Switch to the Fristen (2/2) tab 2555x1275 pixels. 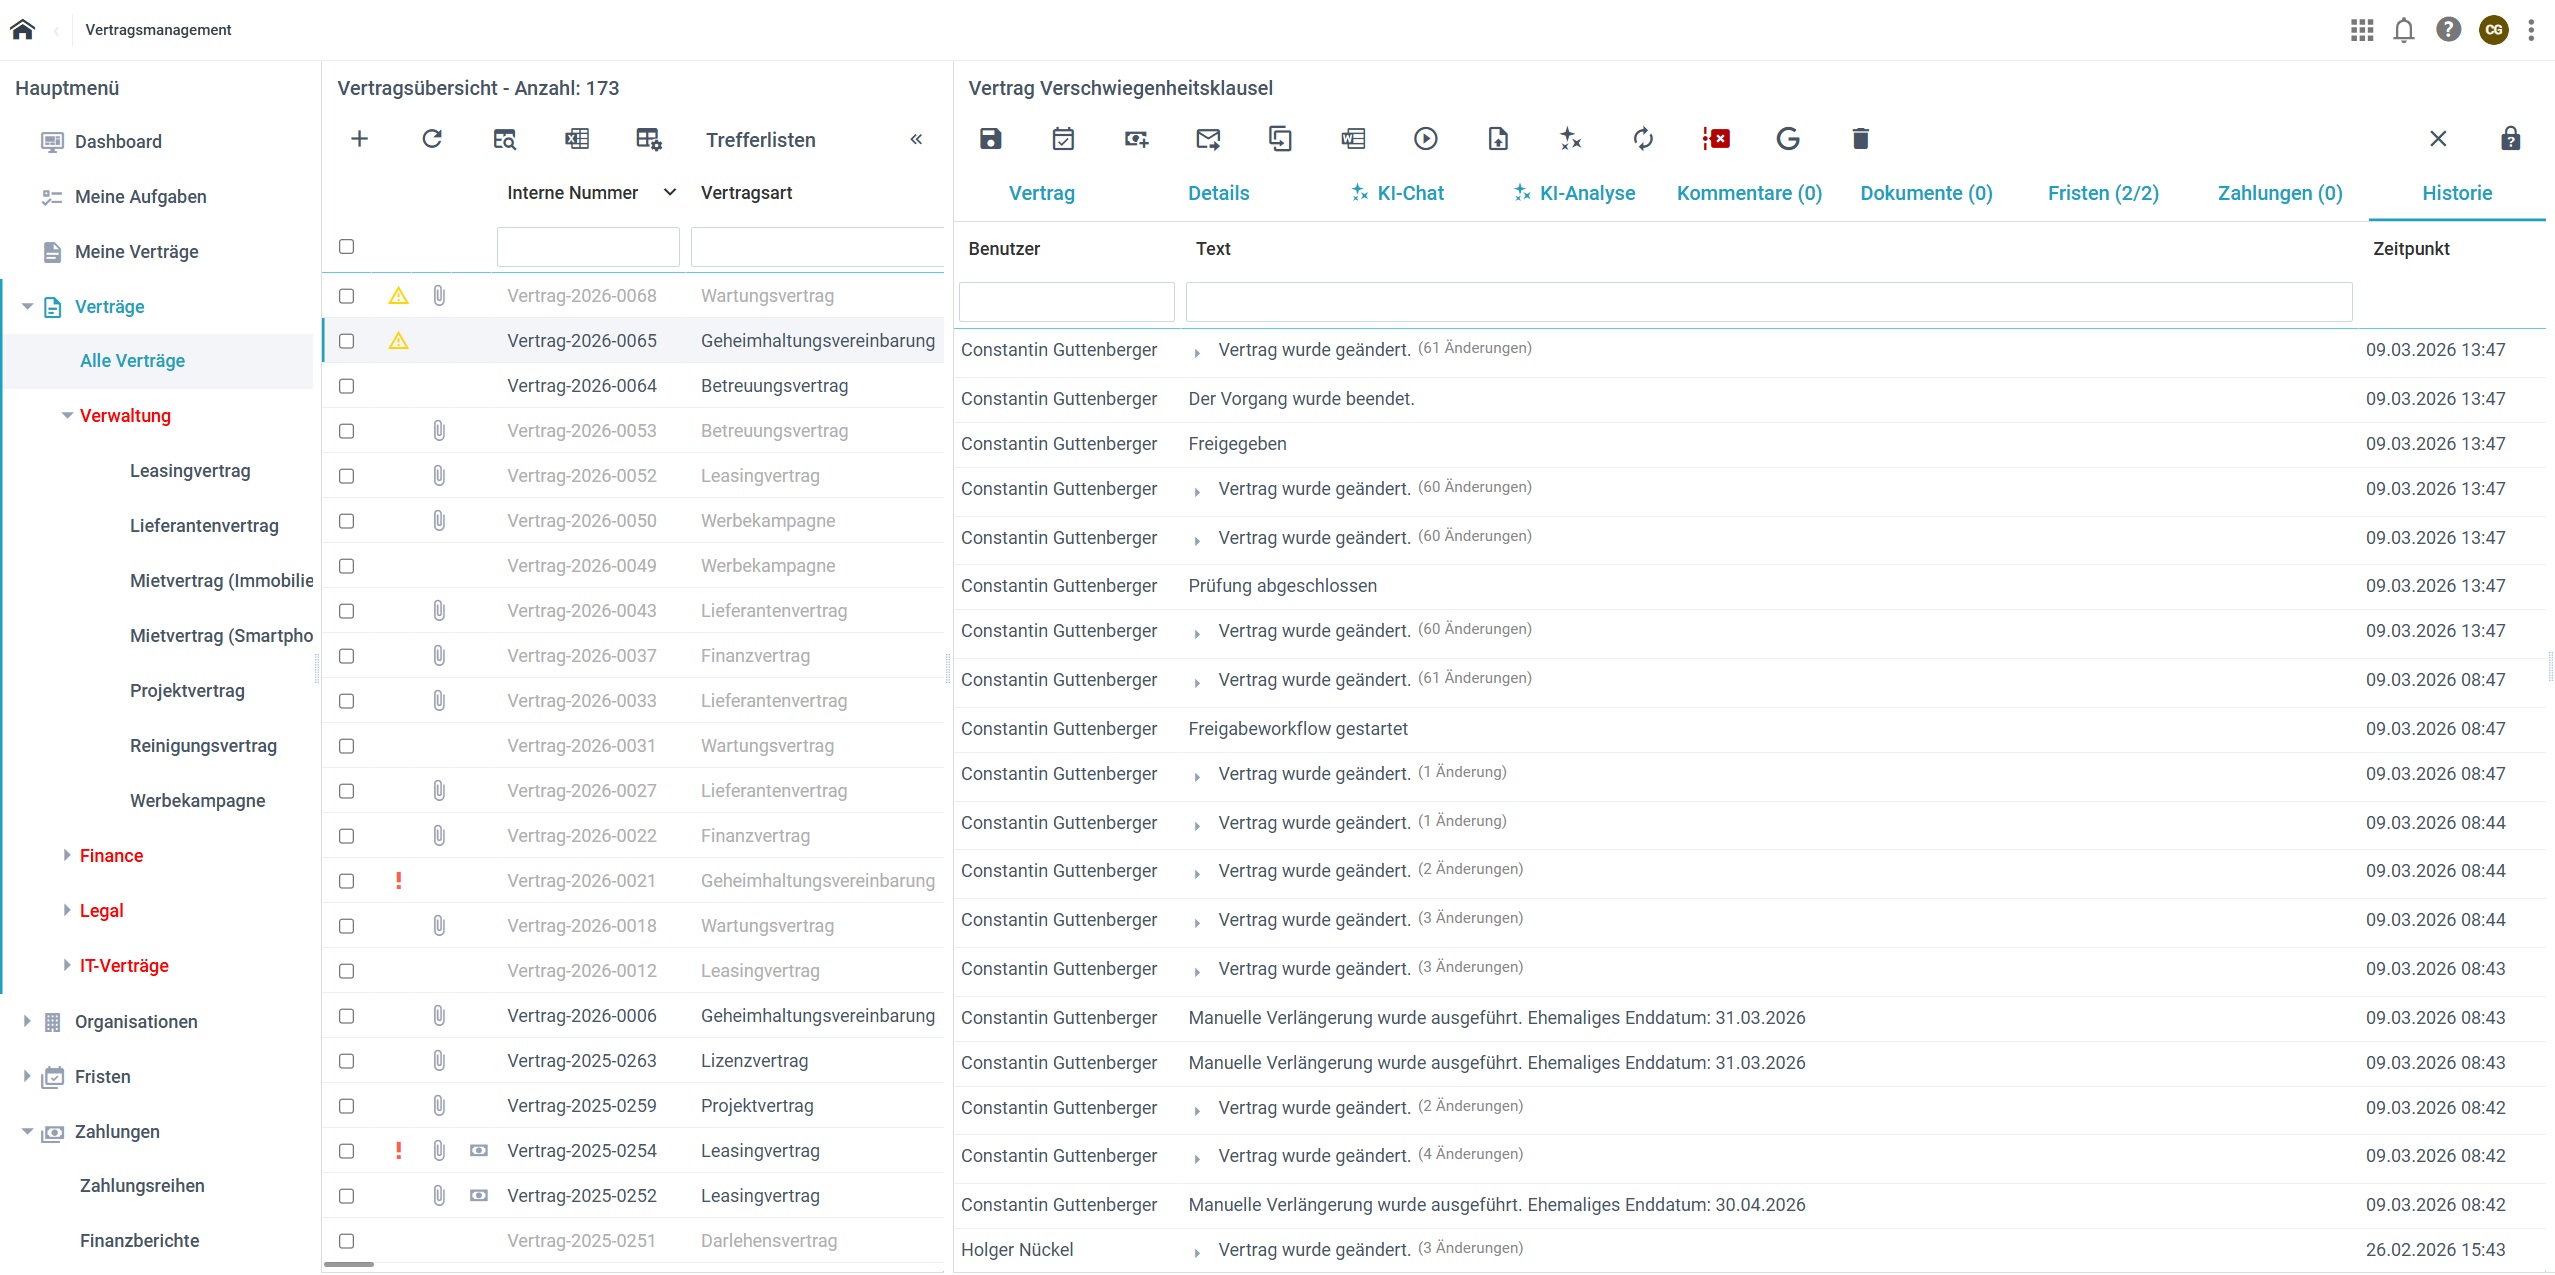point(2102,193)
